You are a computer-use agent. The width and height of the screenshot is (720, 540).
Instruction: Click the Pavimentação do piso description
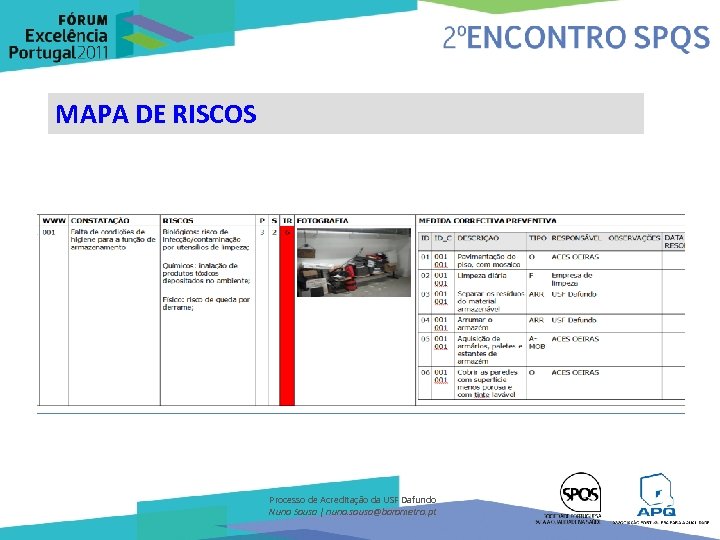489,261
